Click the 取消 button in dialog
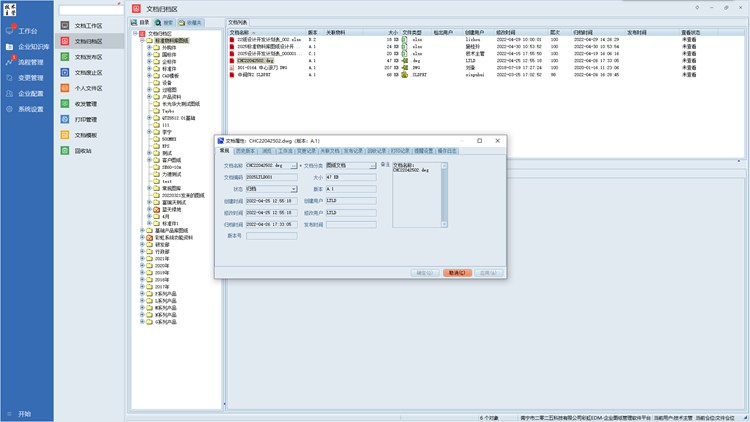The image size is (750, 422). click(x=456, y=271)
